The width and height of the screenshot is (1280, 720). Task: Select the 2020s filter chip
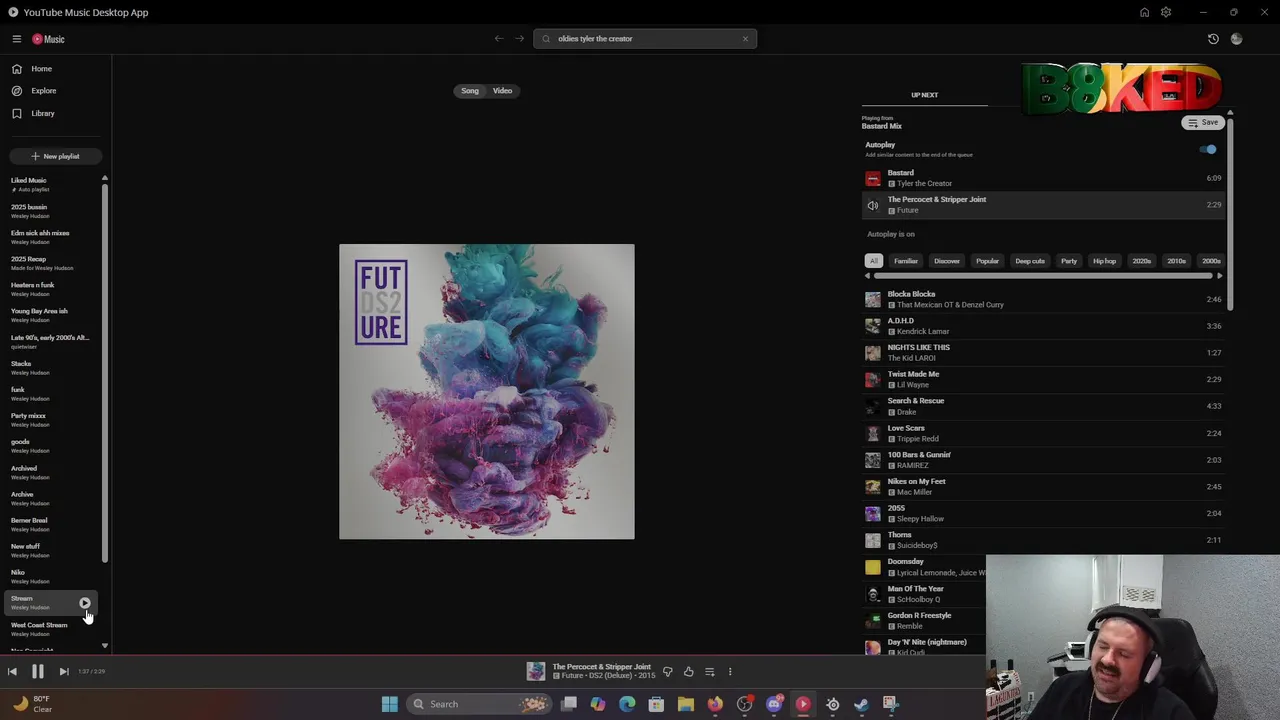pos(1142,261)
